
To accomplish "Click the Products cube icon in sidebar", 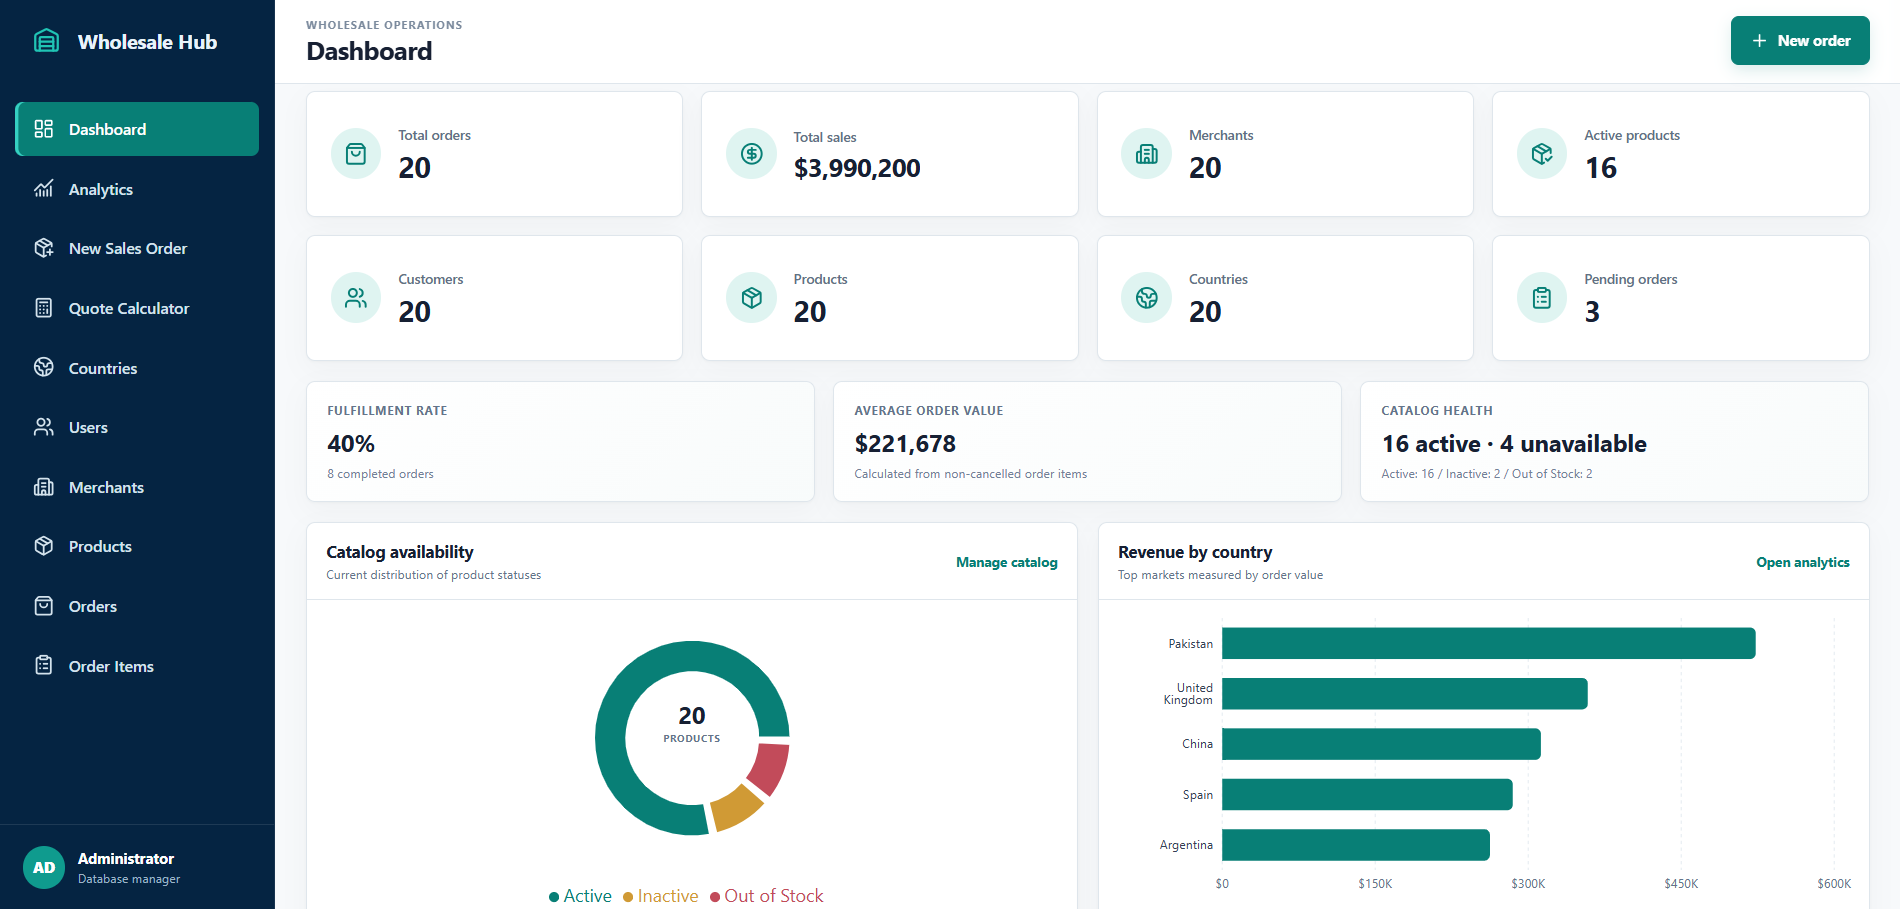I will coord(43,546).
